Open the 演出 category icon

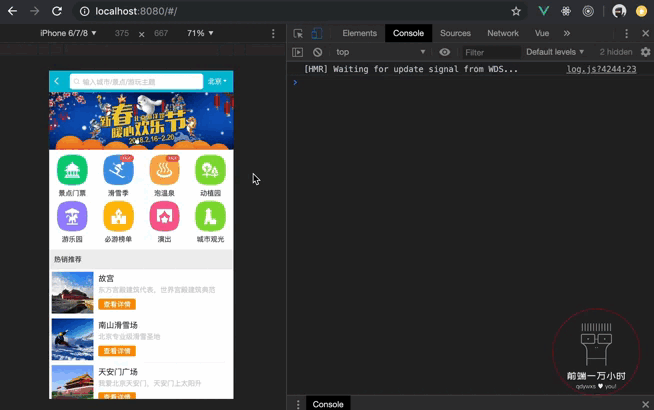pos(164,216)
